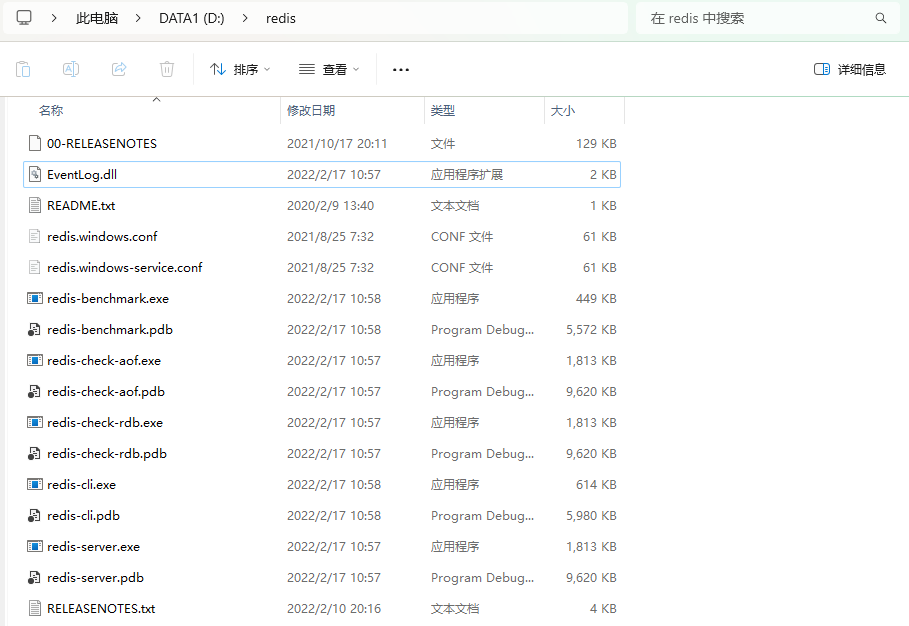
Task: Click the file name redis-benchmark.pdb
Action: tap(110, 330)
